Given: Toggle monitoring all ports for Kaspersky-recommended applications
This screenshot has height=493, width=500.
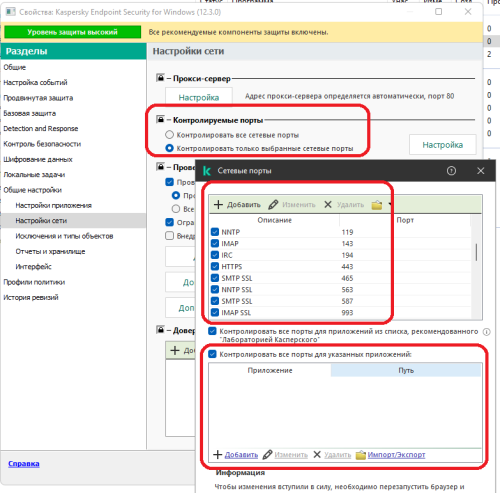Looking at the screenshot, I should point(212,331).
